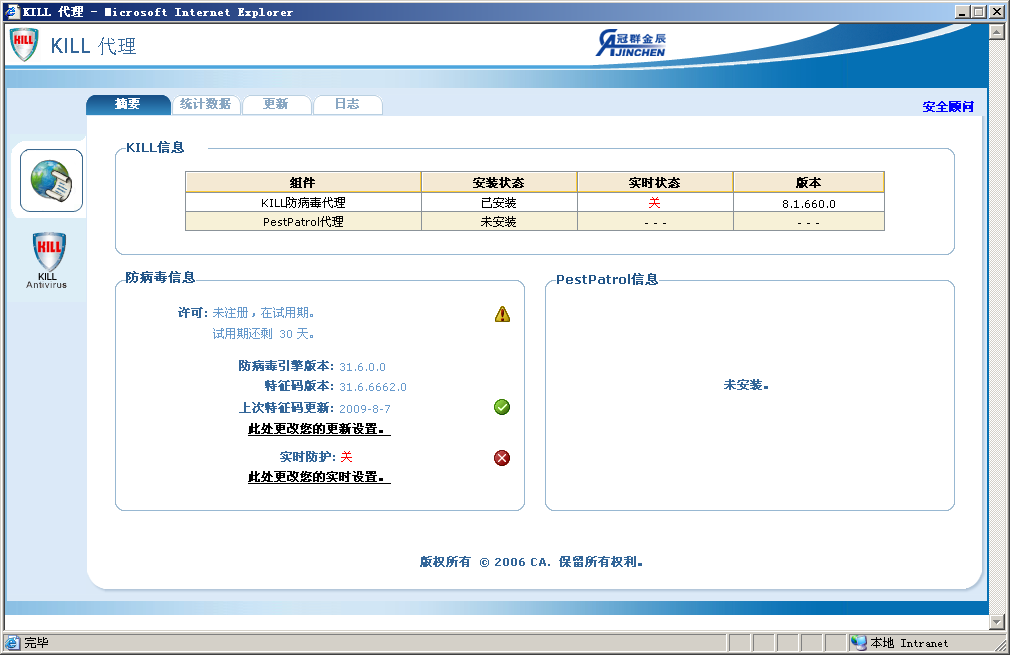Maximize the Internet Explorer window
This screenshot has width=1010, height=655.
[x=978, y=12]
